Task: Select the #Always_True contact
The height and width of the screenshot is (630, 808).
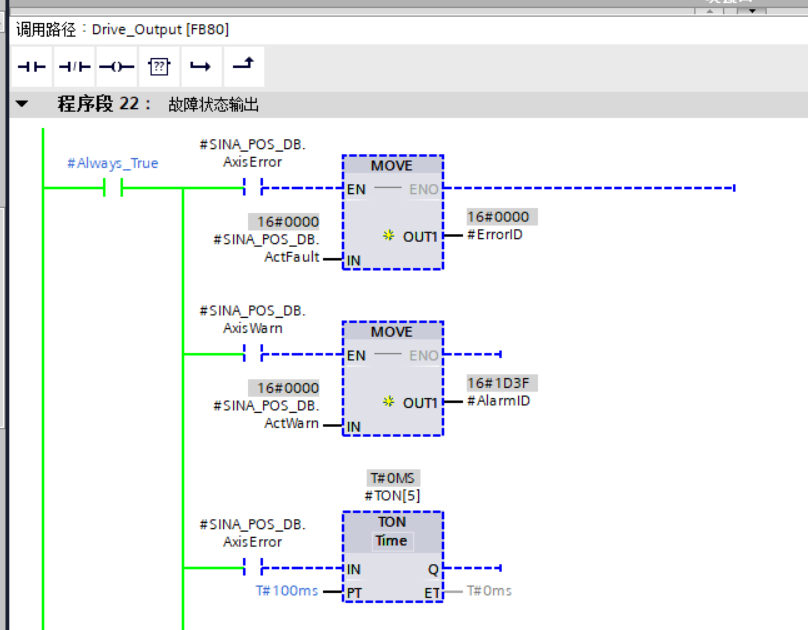Action: click(112, 188)
